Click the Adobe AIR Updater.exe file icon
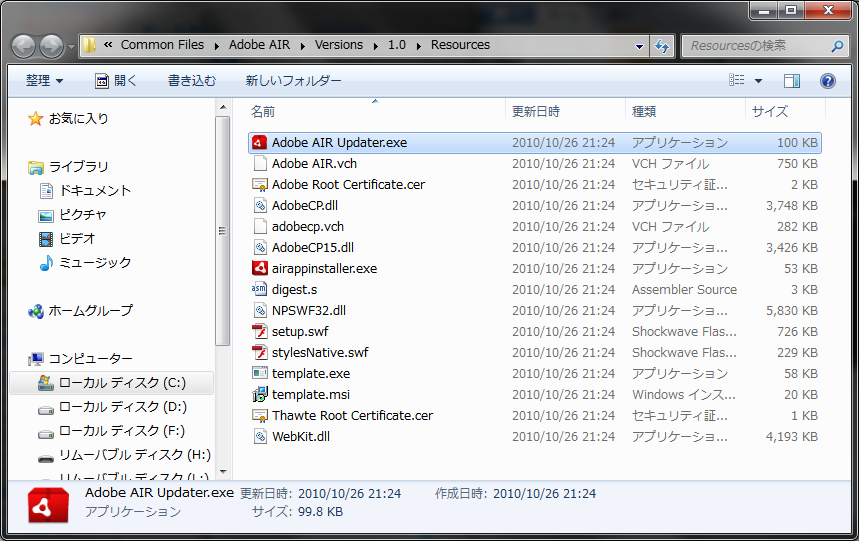The height and width of the screenshot is (541, 859). coord(259,143)
